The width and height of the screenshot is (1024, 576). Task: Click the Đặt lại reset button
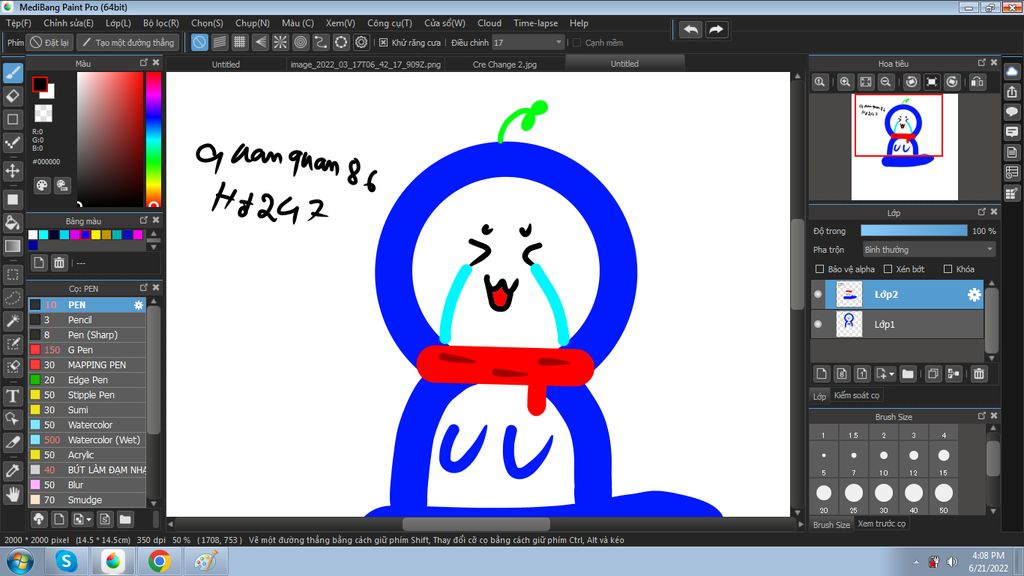pyautogui.click(x=49, y=42)
